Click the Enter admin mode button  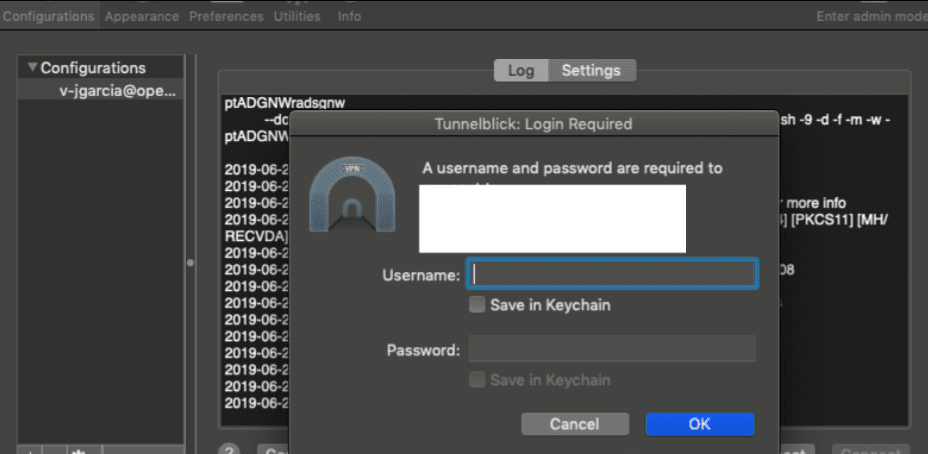(x=872, y=17)
